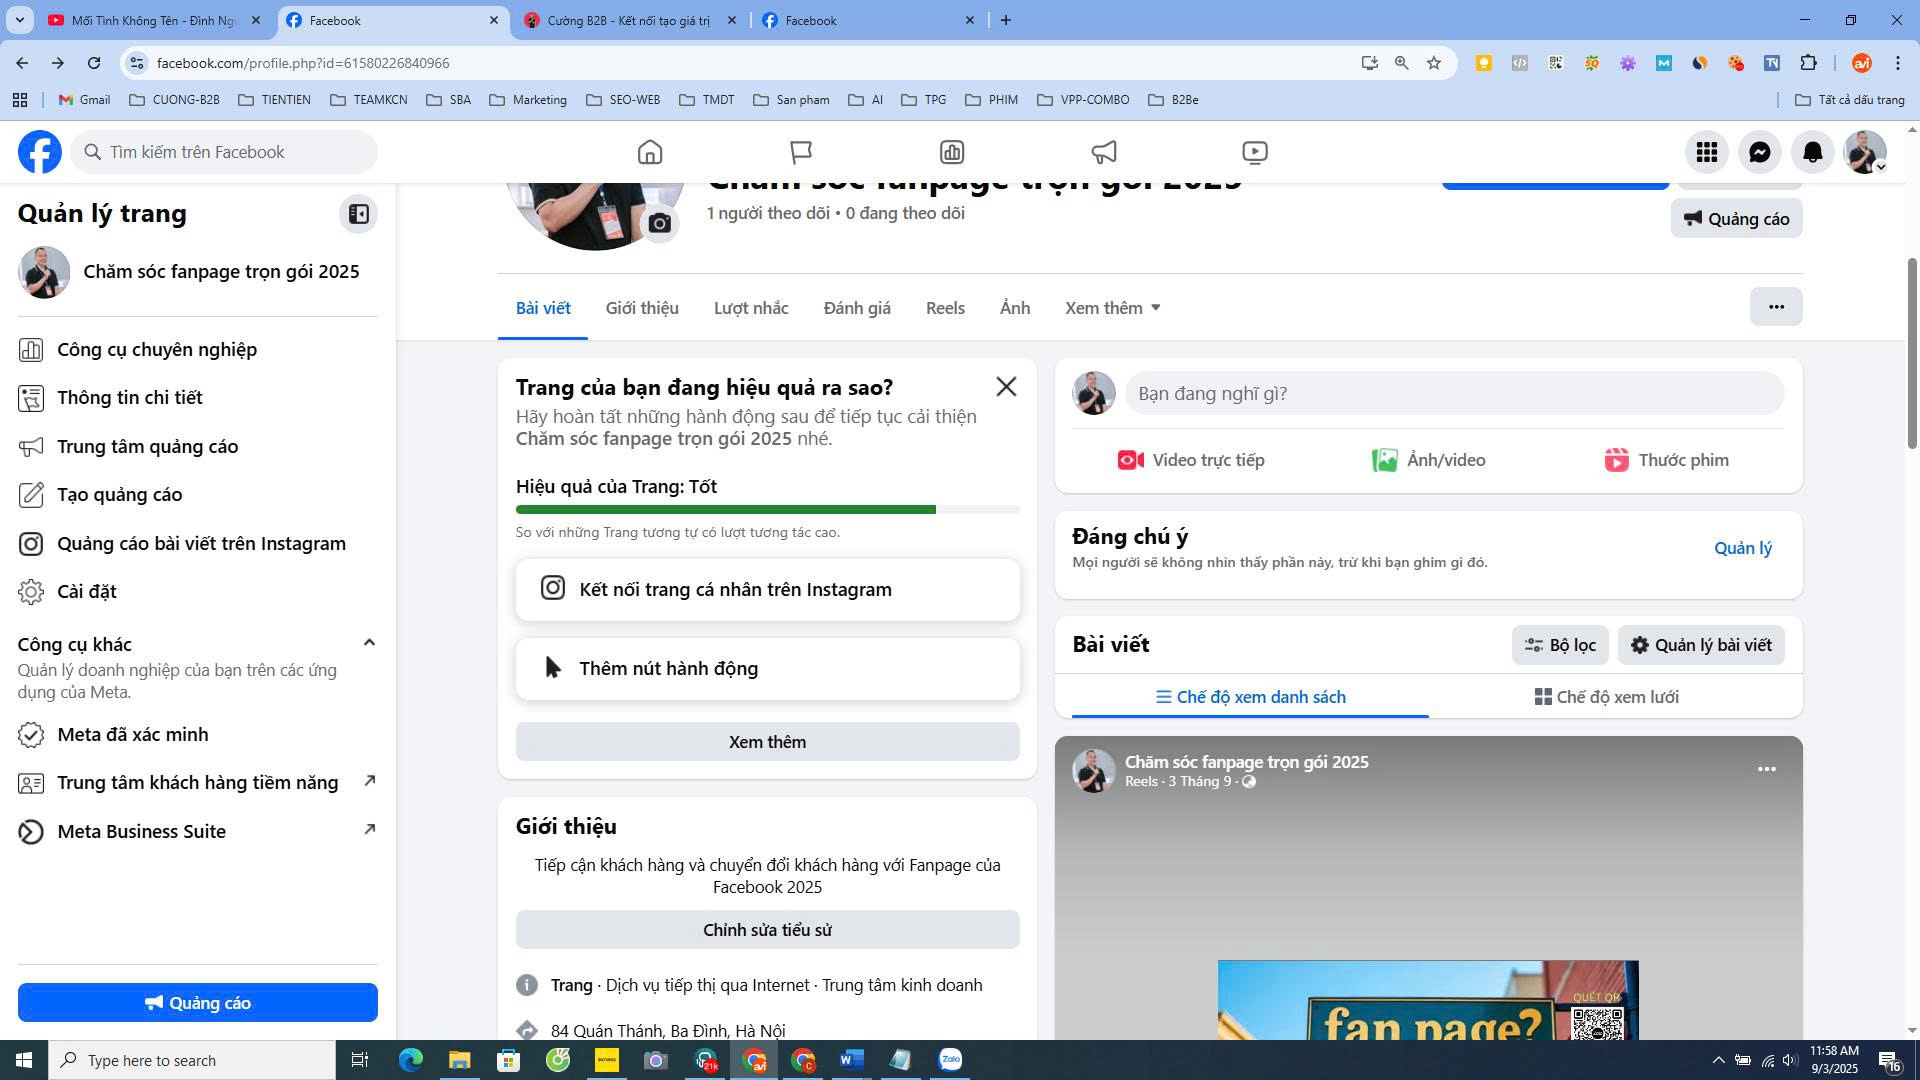Click Chỉnh sửa tiểu sử button
The image size is (1920, 1080).
pyautogui.click(x=768, y=930)
